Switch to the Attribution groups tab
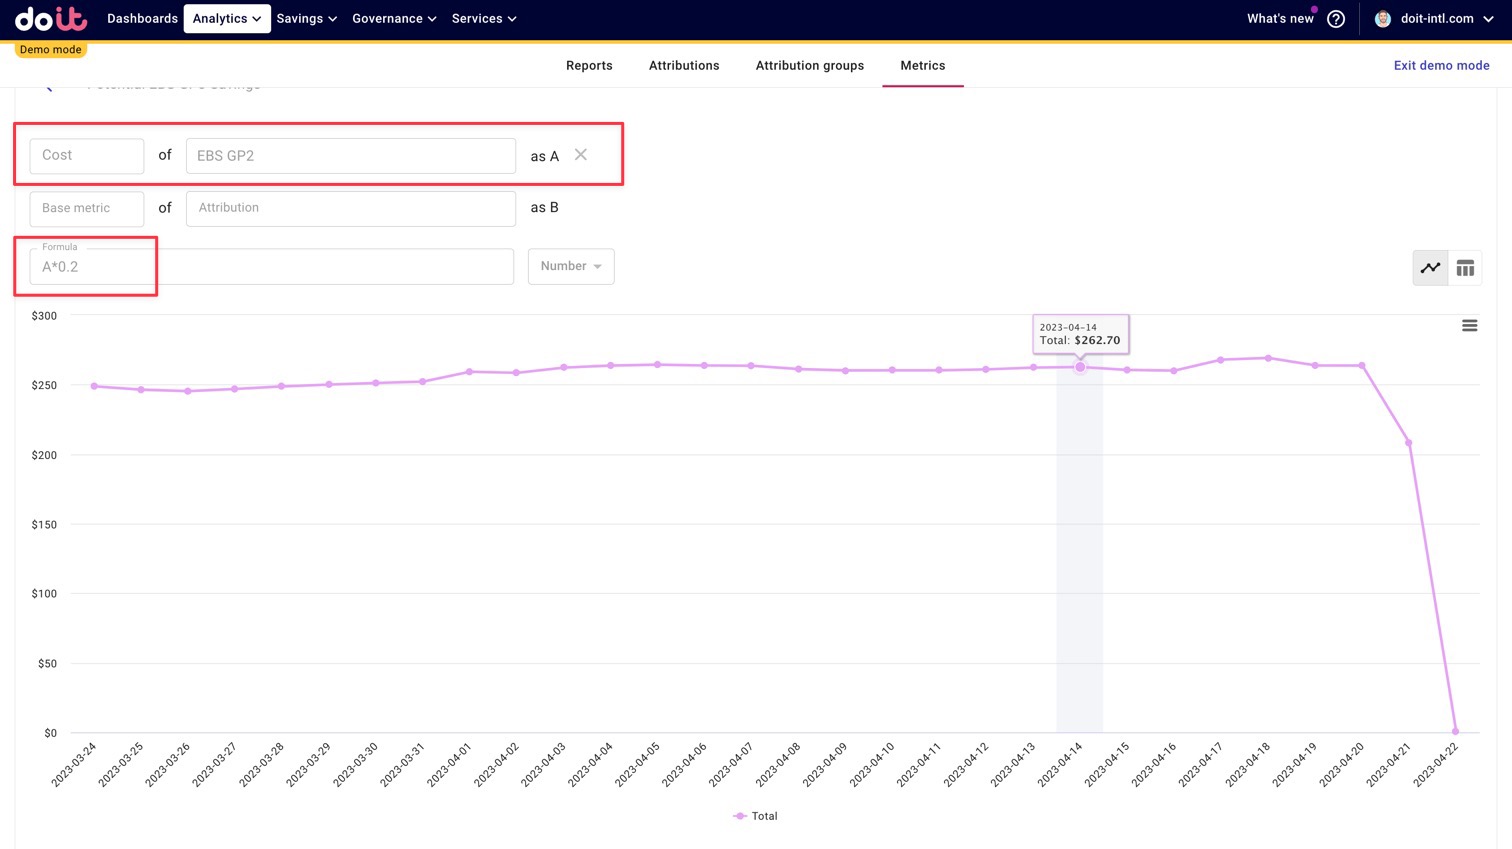The width and height of the screenshot is (1512, 849). click(x=809, y=66)
